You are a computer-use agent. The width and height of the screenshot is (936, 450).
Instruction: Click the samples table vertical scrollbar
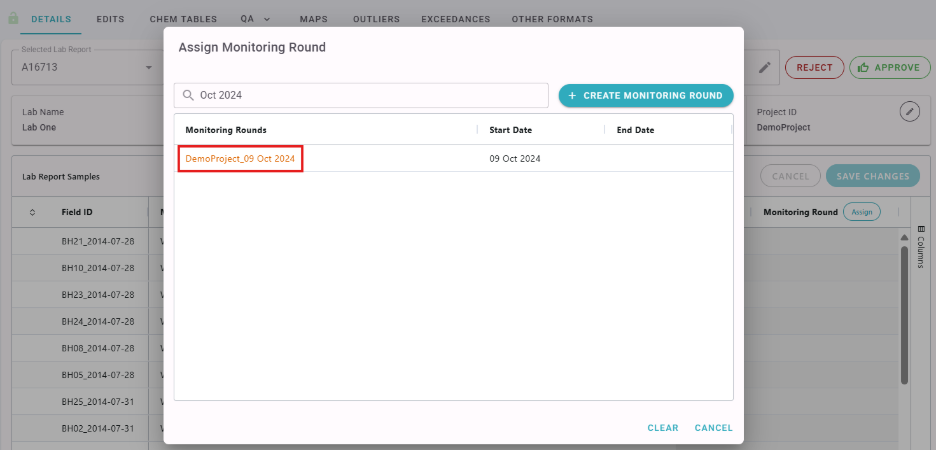(x=904, y=310)
